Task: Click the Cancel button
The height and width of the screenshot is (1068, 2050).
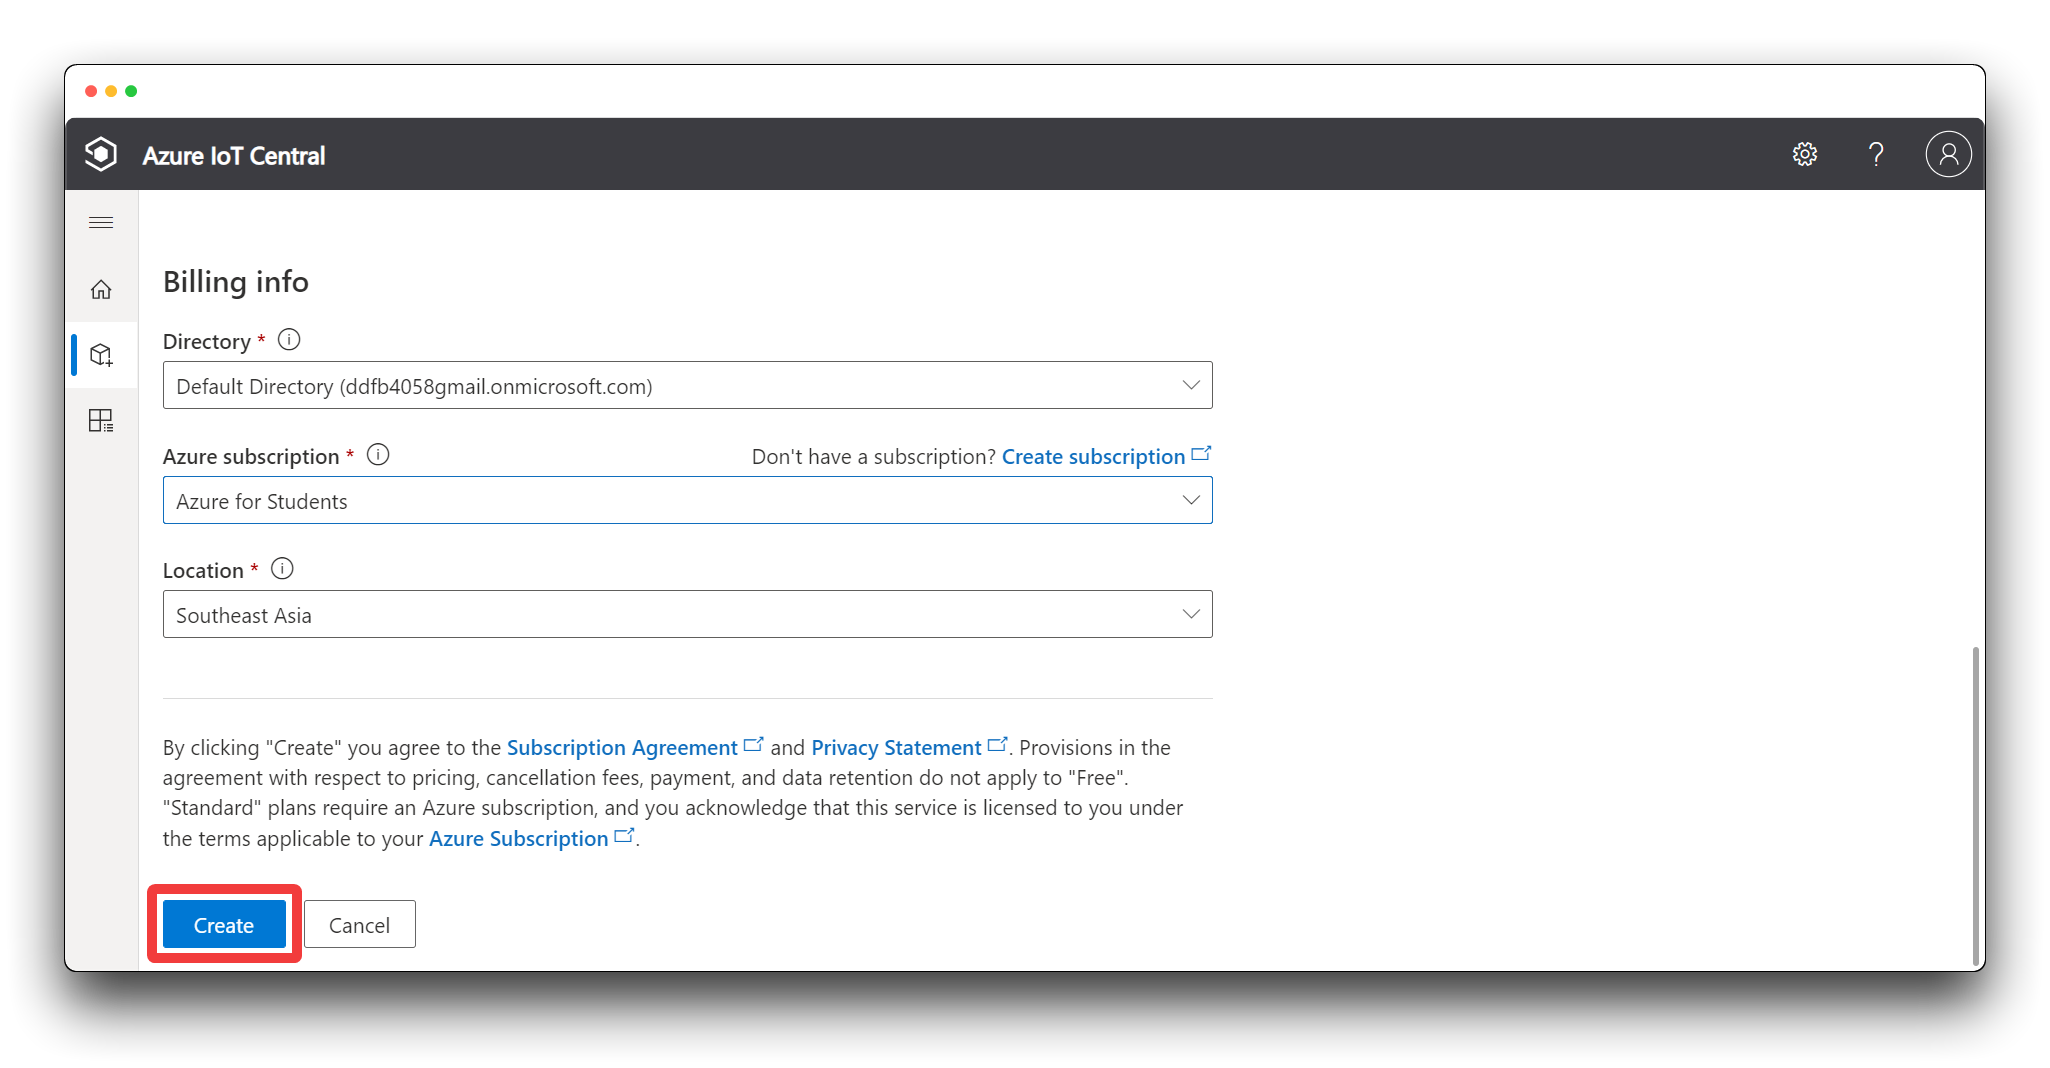Action: (x=360, y=925)
